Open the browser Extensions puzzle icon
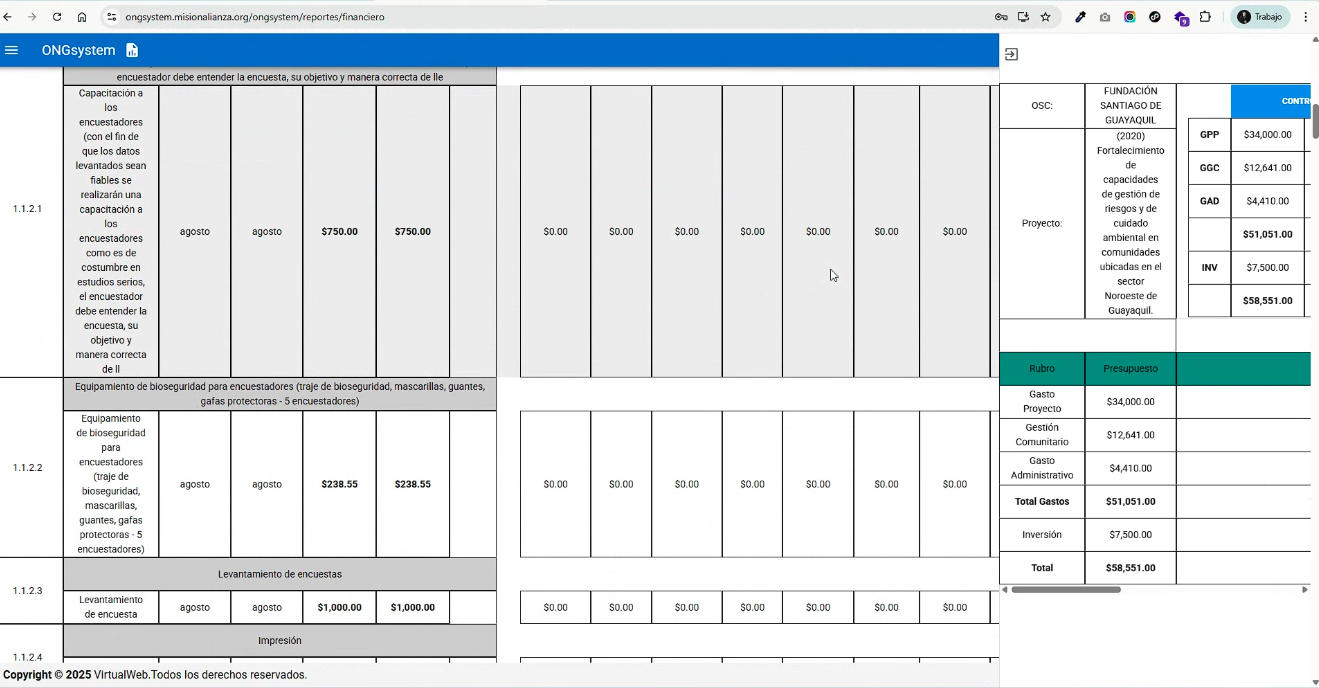 tap(1205, 17)
